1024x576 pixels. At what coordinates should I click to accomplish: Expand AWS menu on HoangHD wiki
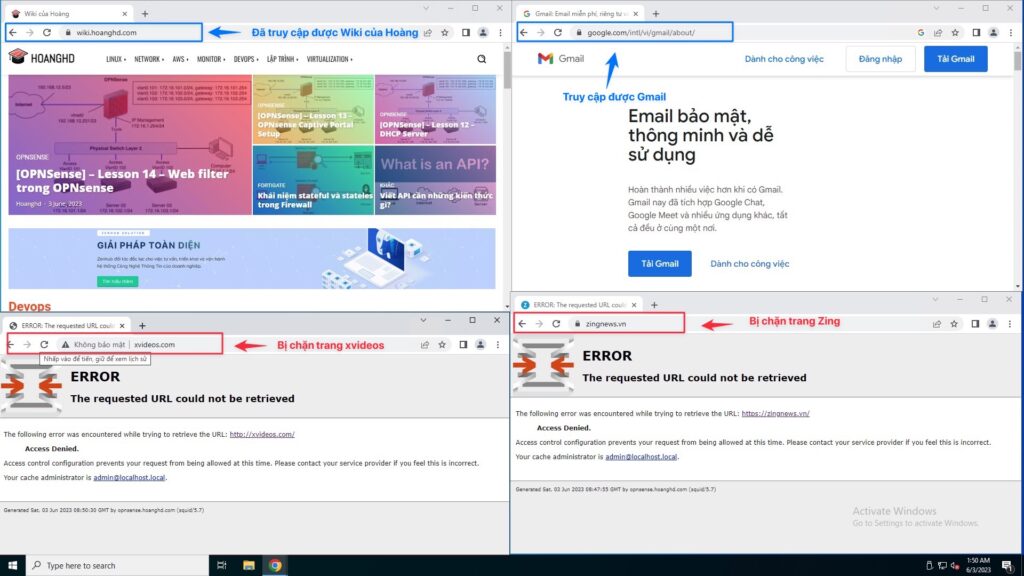coord(180,59)
